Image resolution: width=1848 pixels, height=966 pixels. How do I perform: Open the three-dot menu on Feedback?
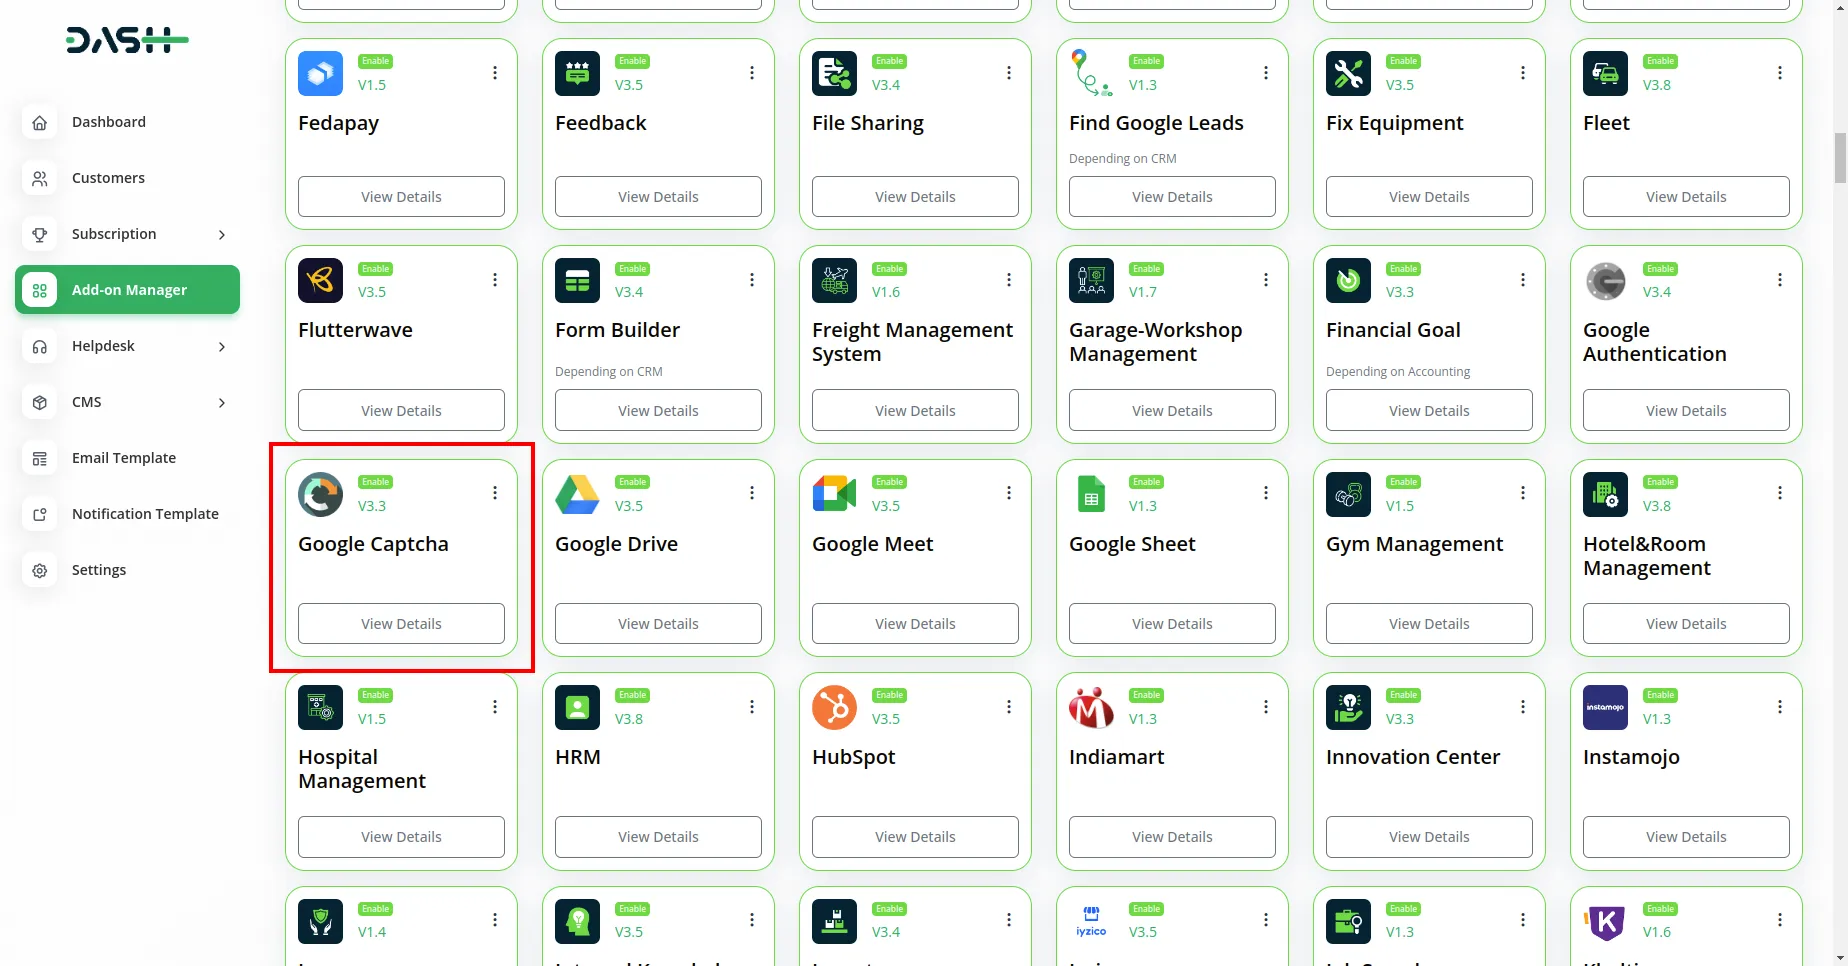(x=752, y=73)
